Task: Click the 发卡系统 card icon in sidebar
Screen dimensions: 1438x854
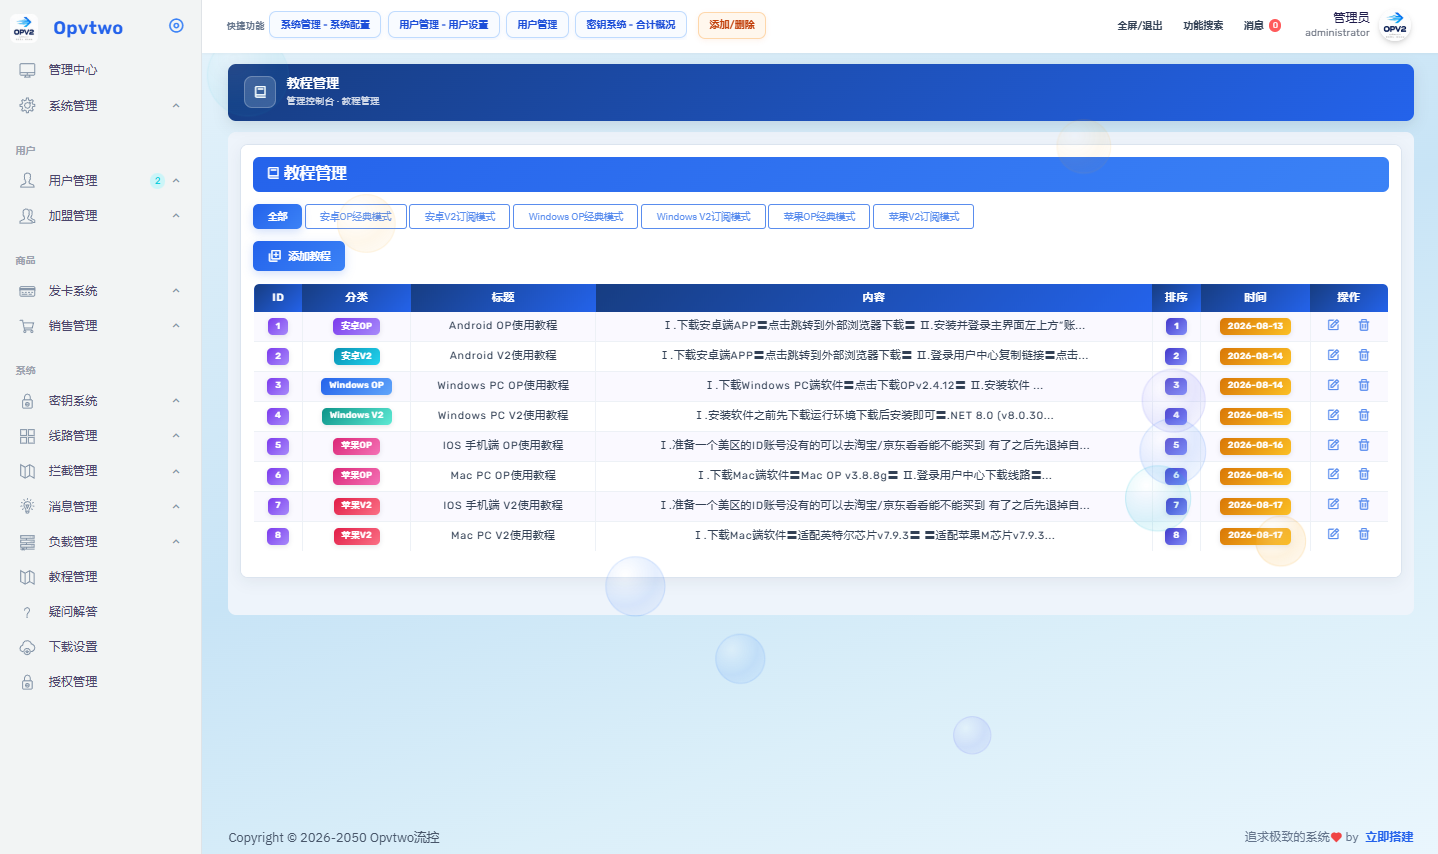Action: 27,291
